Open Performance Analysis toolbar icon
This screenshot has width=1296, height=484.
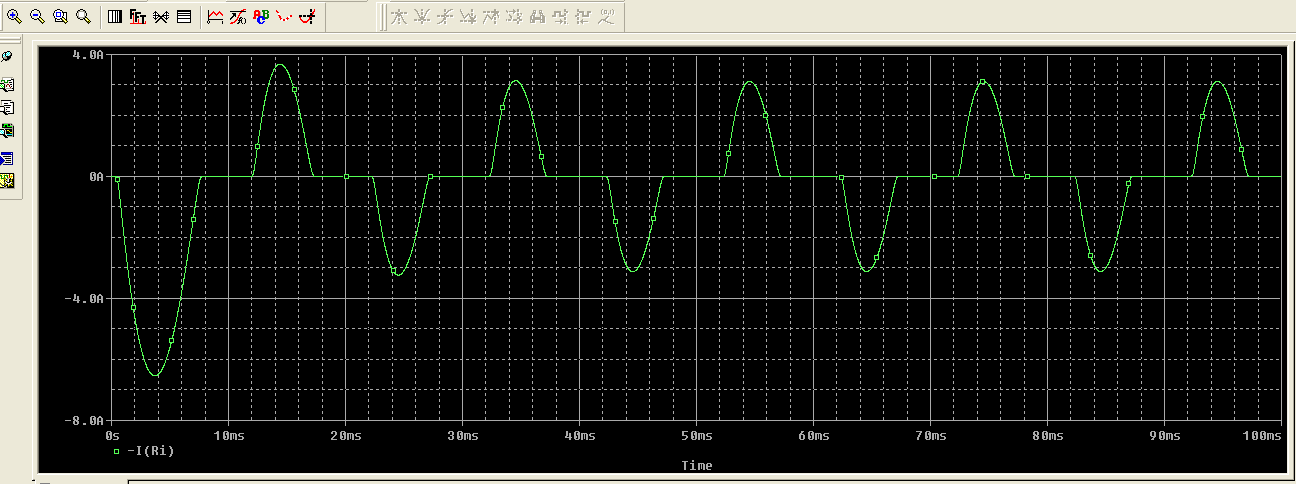pyautogui.click(x=160, y=16)
